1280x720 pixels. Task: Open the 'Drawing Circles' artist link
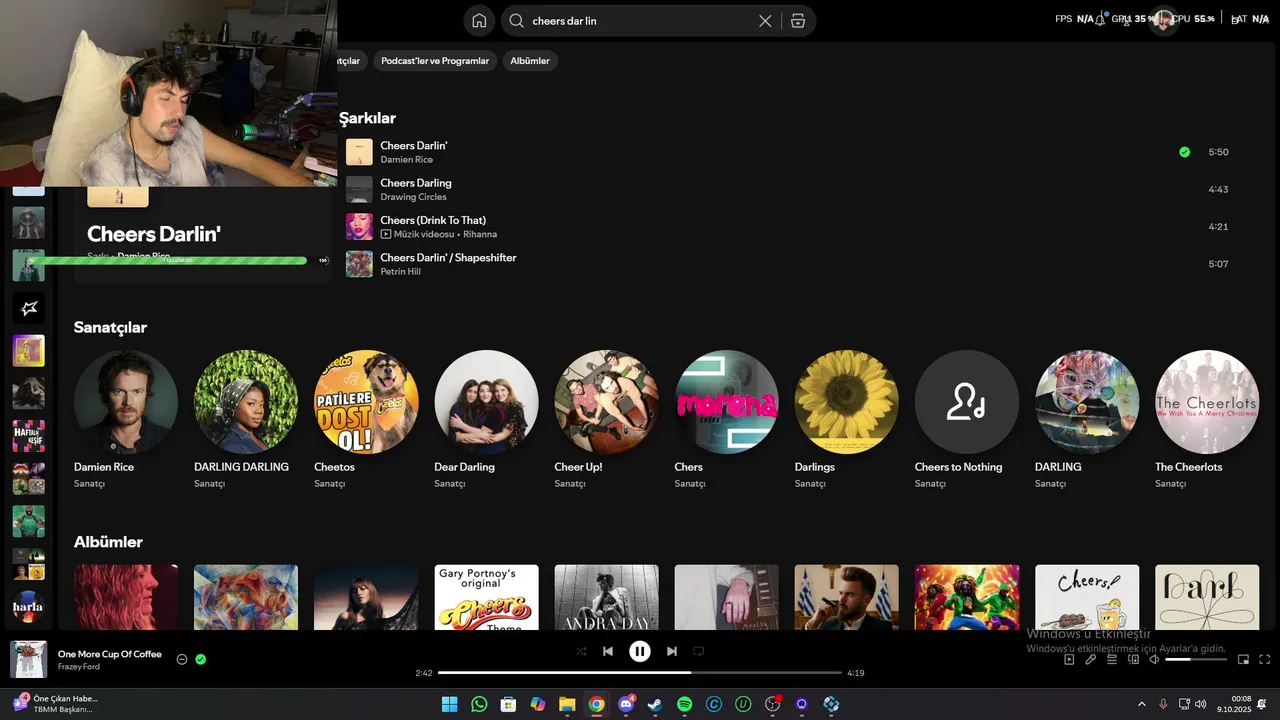pyautogui.click(x=413, y=197)
